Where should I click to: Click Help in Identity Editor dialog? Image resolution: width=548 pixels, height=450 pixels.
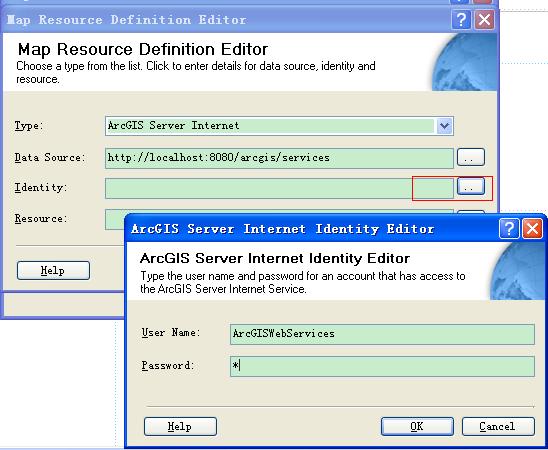tap(180, 426)
